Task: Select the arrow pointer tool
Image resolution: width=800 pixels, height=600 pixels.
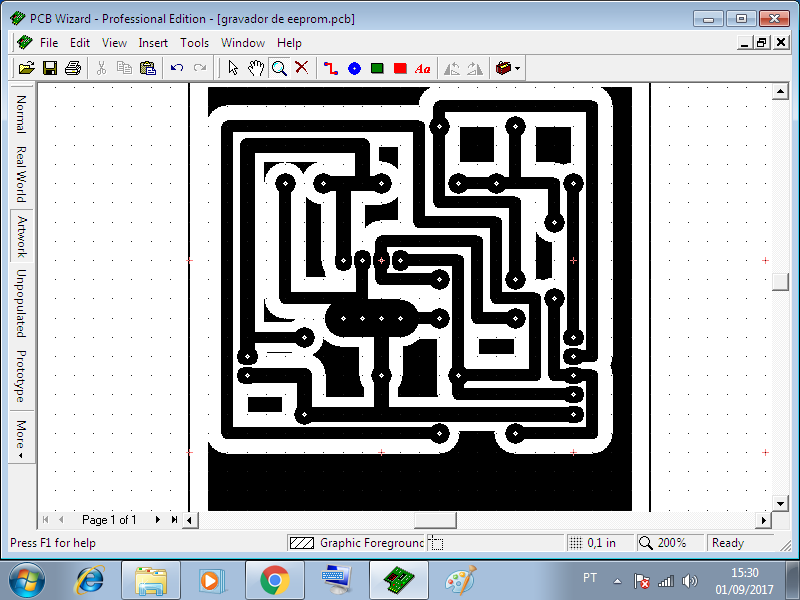Action: coord(233,68)
